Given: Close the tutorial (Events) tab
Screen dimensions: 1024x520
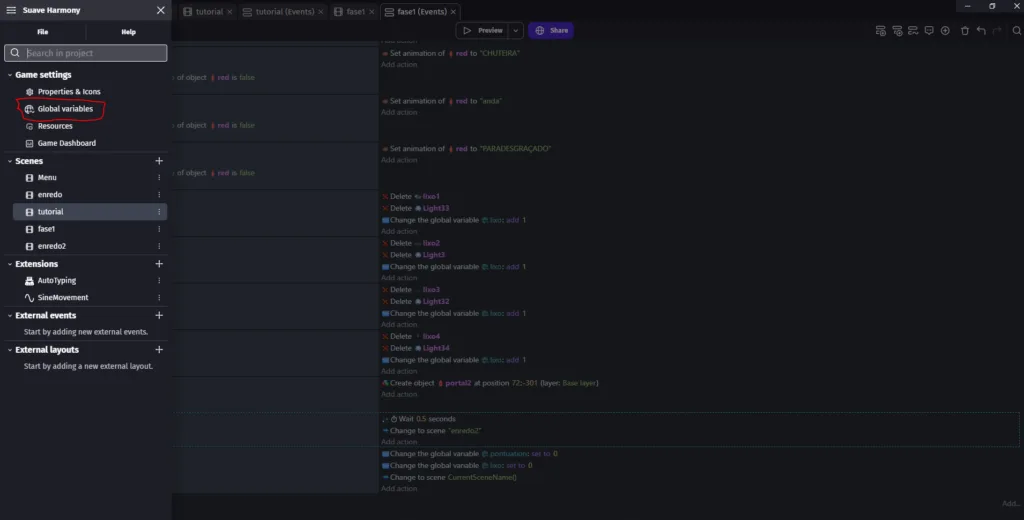Looking at the screenshot, I should [x=321, y=12].
